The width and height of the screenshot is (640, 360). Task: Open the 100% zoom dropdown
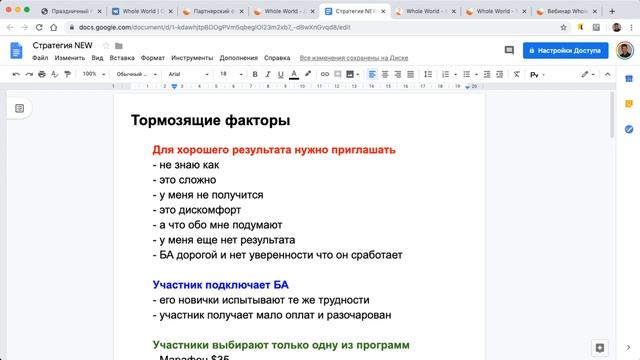[x=94, y=74]
